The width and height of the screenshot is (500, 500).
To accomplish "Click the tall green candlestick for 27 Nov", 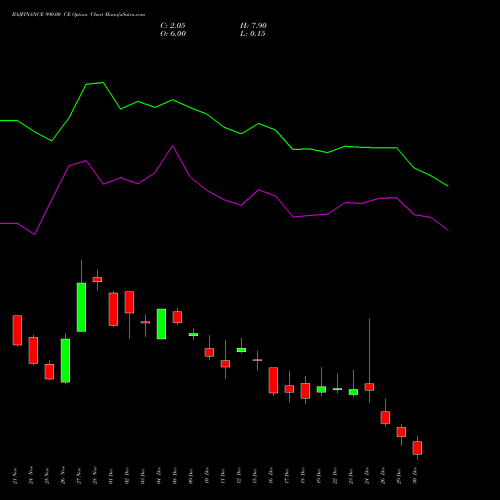I will [81, 307].
